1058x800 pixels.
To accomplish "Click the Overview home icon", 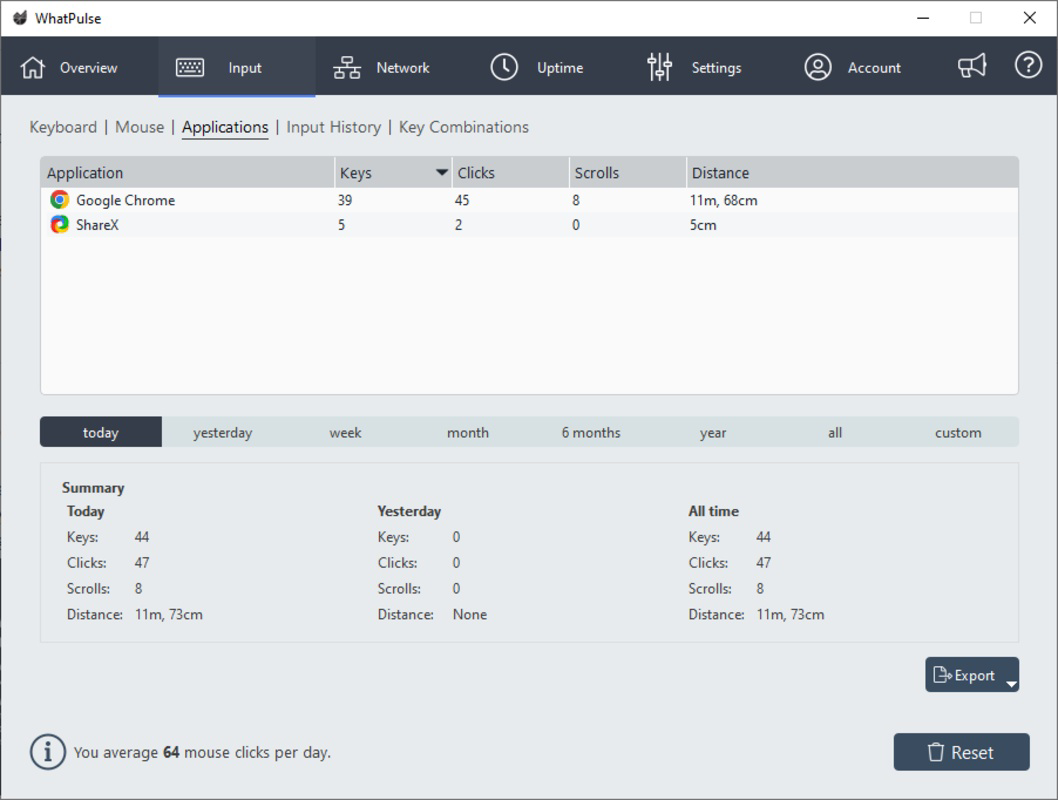I will click(32, 67).
